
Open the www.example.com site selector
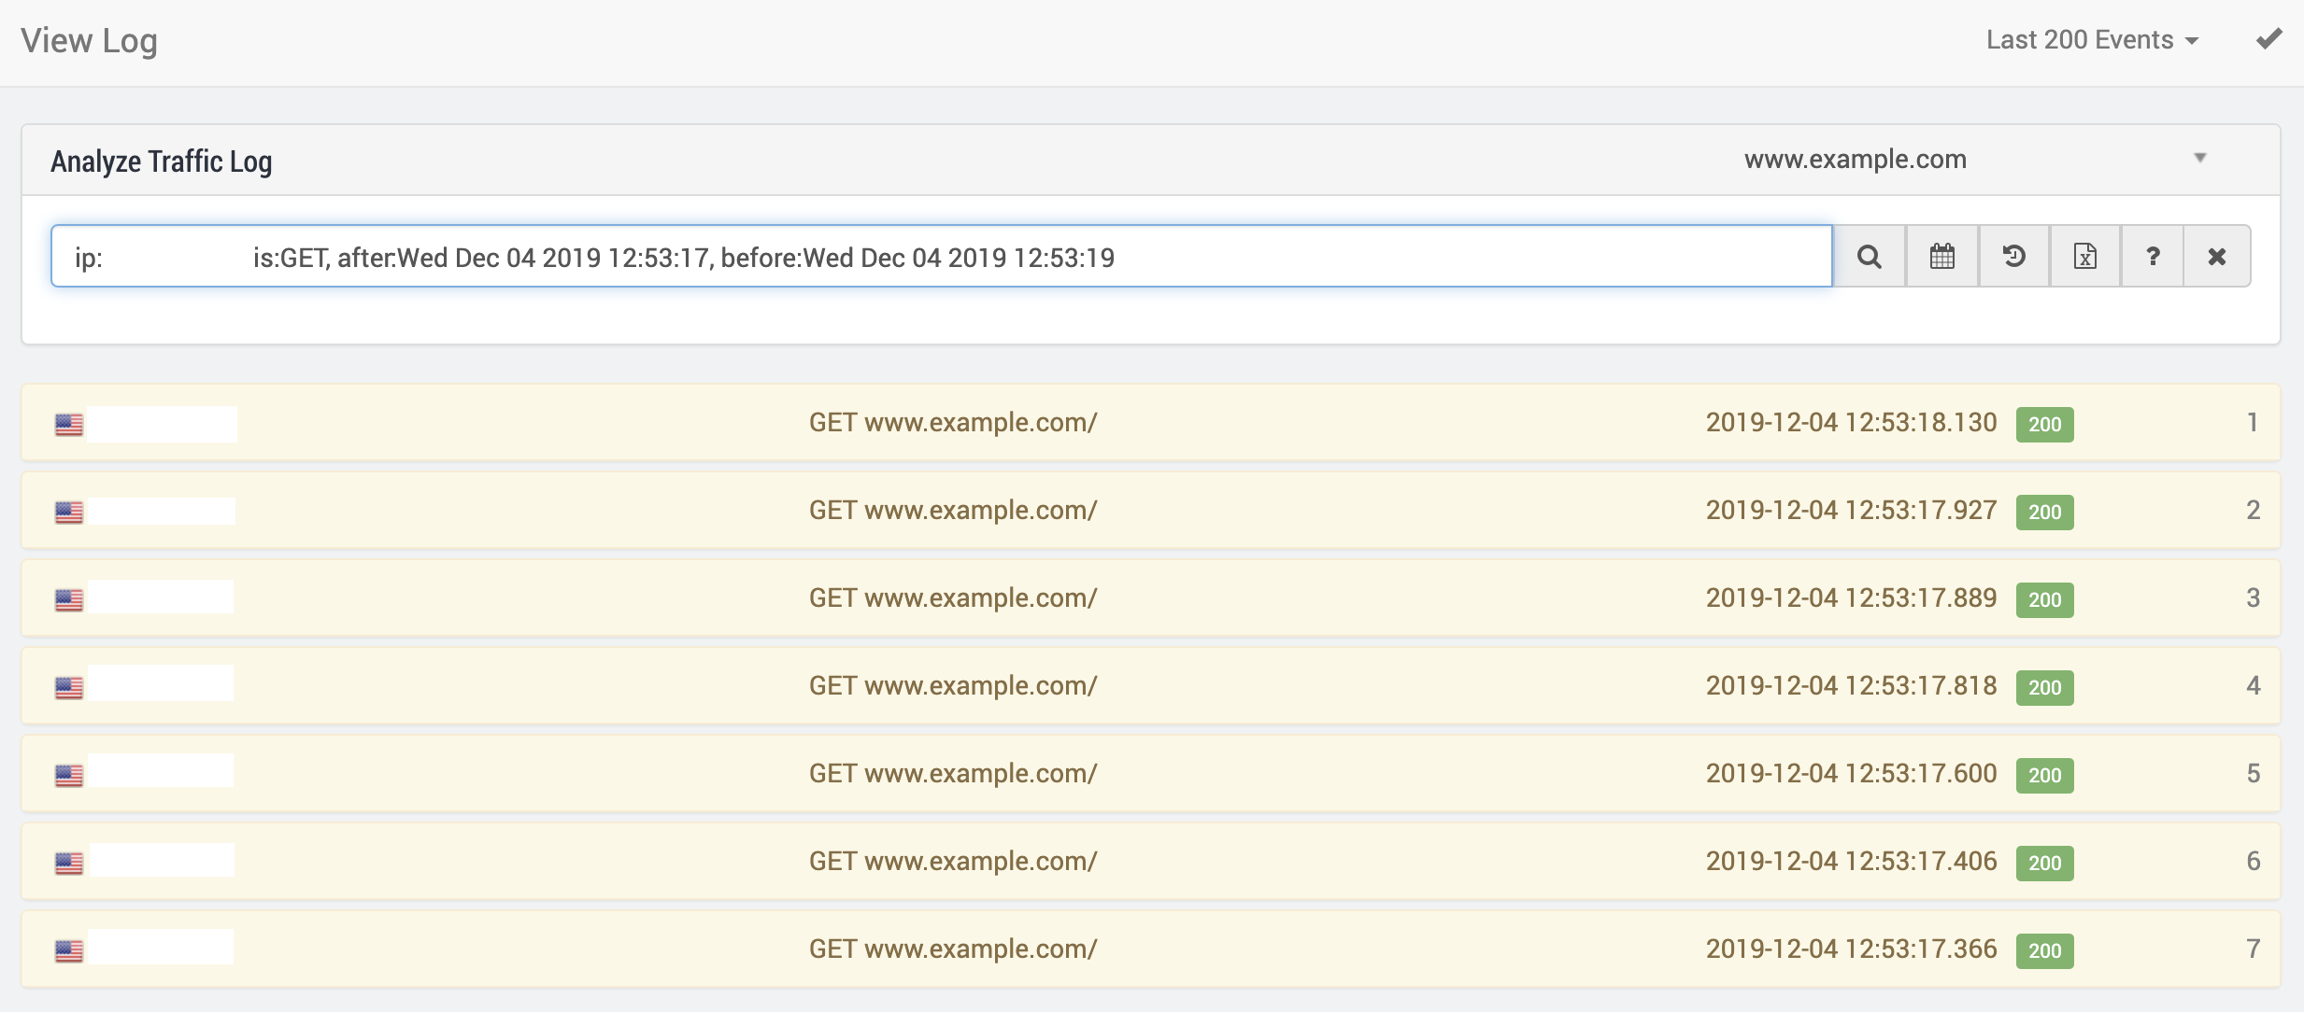[1855, 159]
